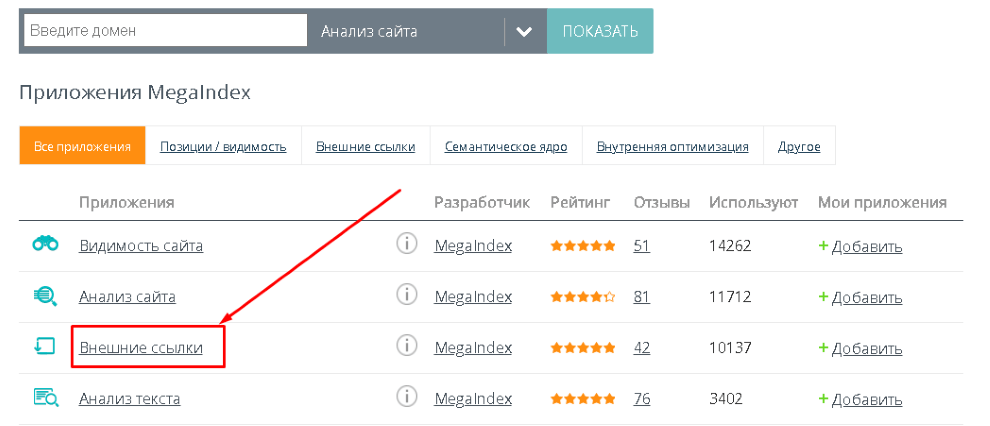Click the star rating for Анализ сайта
The image size is (990, 426).
point(582,297)
